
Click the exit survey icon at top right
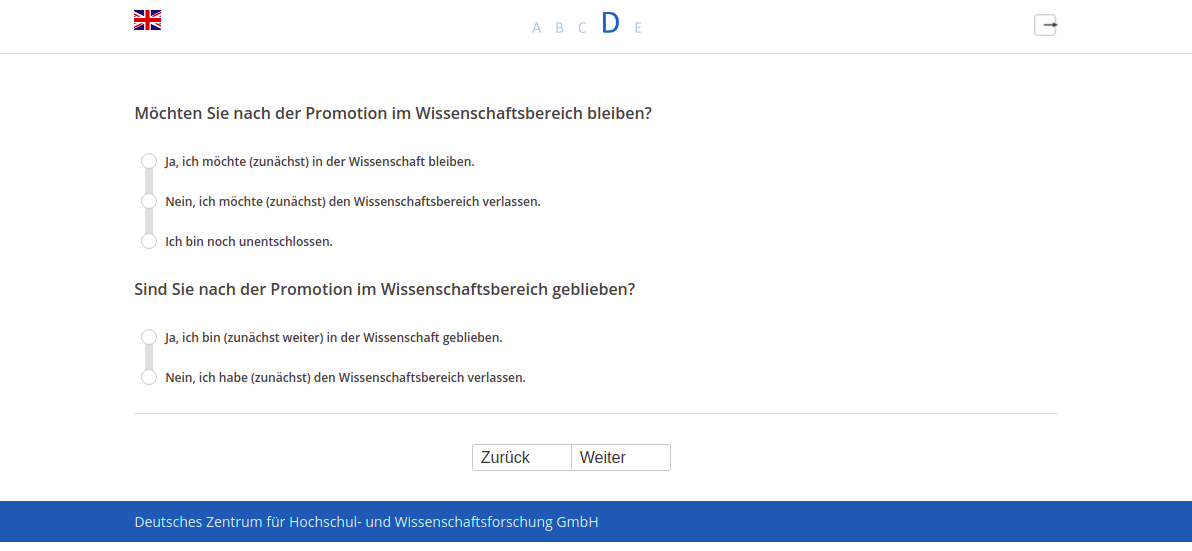(1045, 25)
